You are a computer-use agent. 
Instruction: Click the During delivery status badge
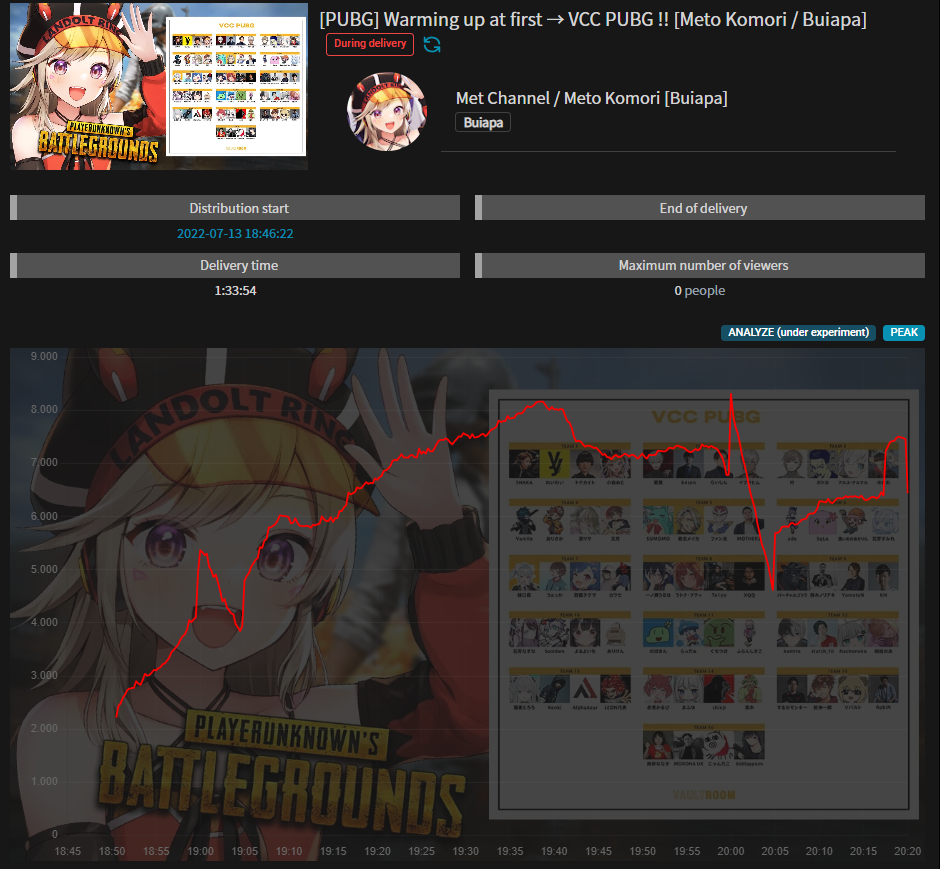coord(370,44)
